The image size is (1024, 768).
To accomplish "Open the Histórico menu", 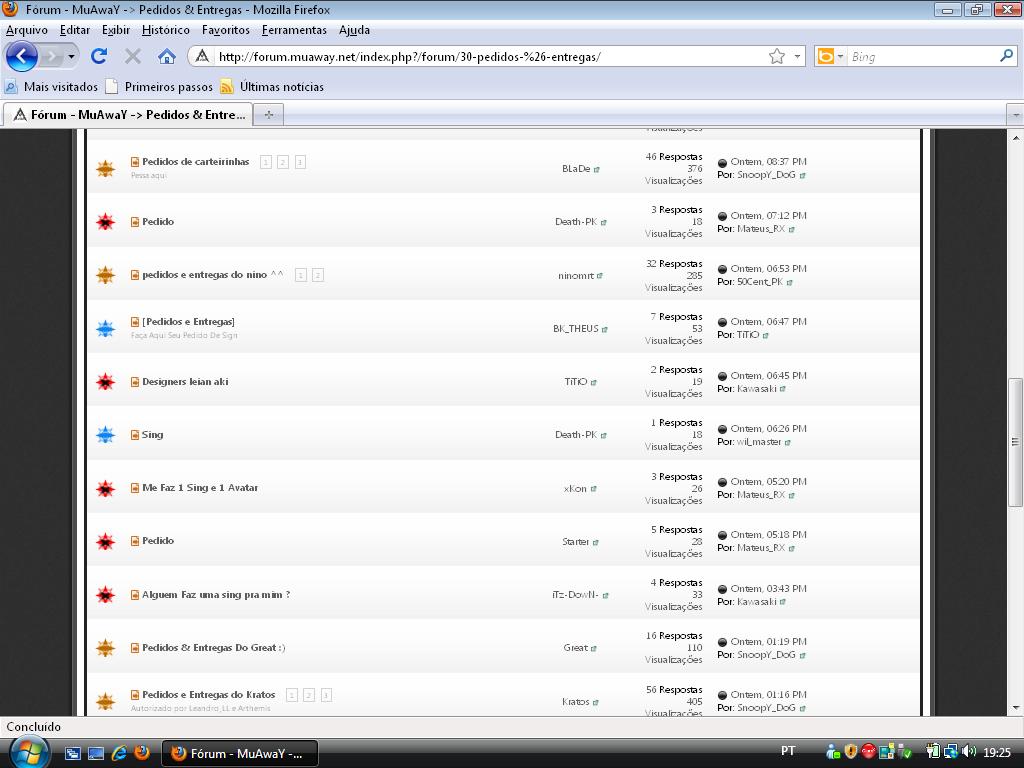I will [x=166, y=30].
